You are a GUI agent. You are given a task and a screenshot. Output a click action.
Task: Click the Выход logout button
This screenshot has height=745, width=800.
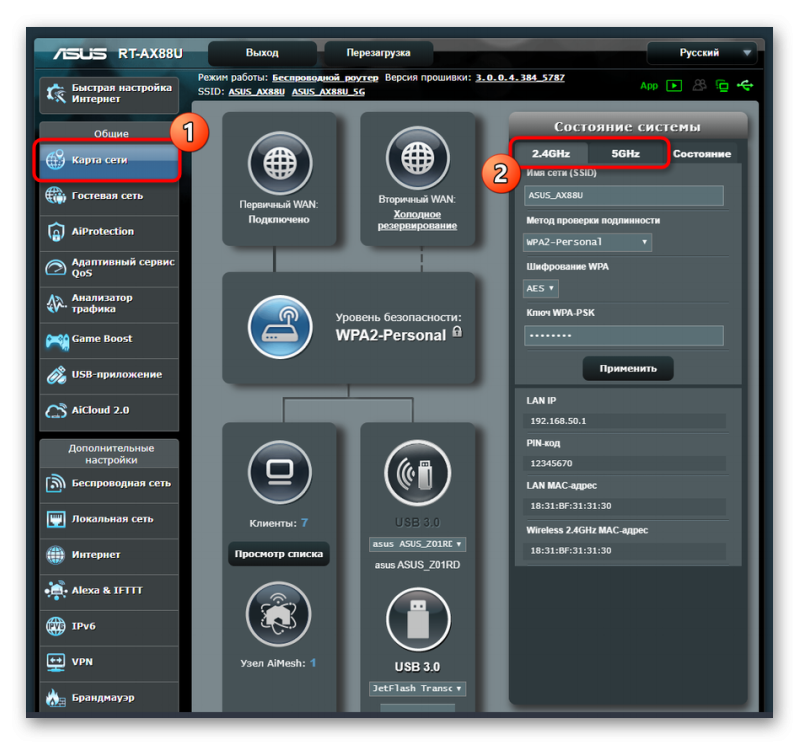click(262, 53)
